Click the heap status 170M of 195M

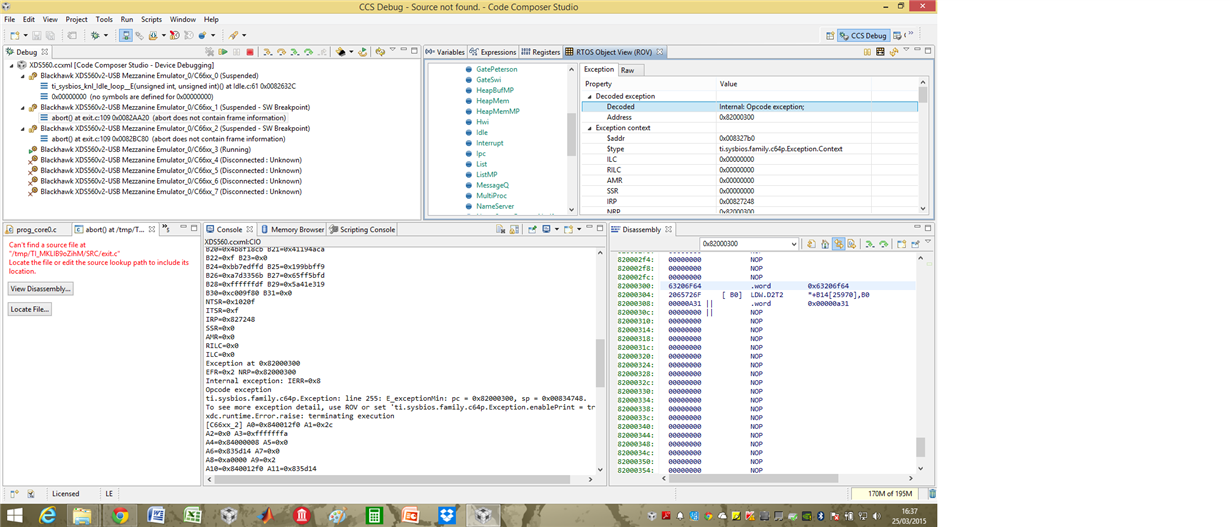tap(885, 494)
